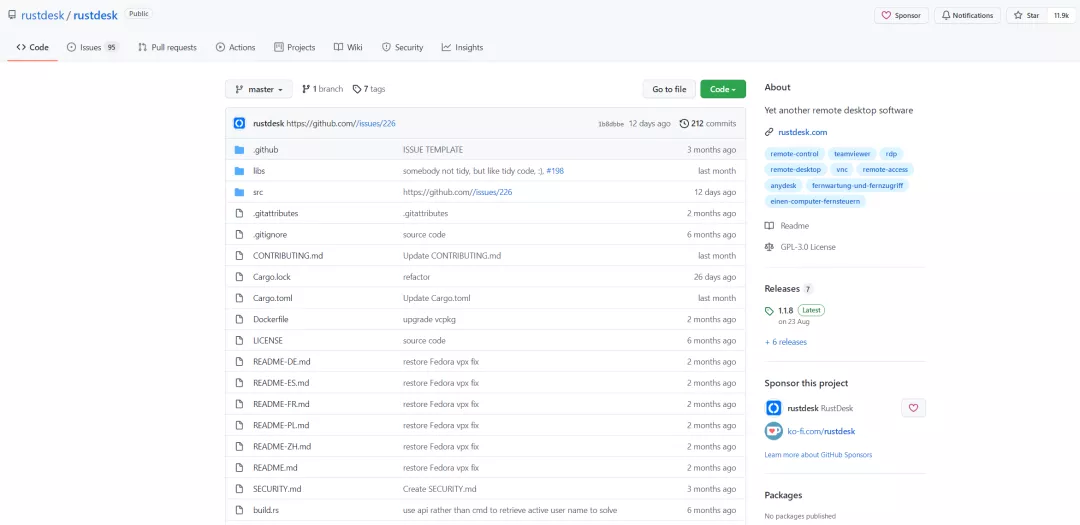Screen dimensions: 1080x525
Task: Star the rustdesk repository
Action: pos(1026,15)
